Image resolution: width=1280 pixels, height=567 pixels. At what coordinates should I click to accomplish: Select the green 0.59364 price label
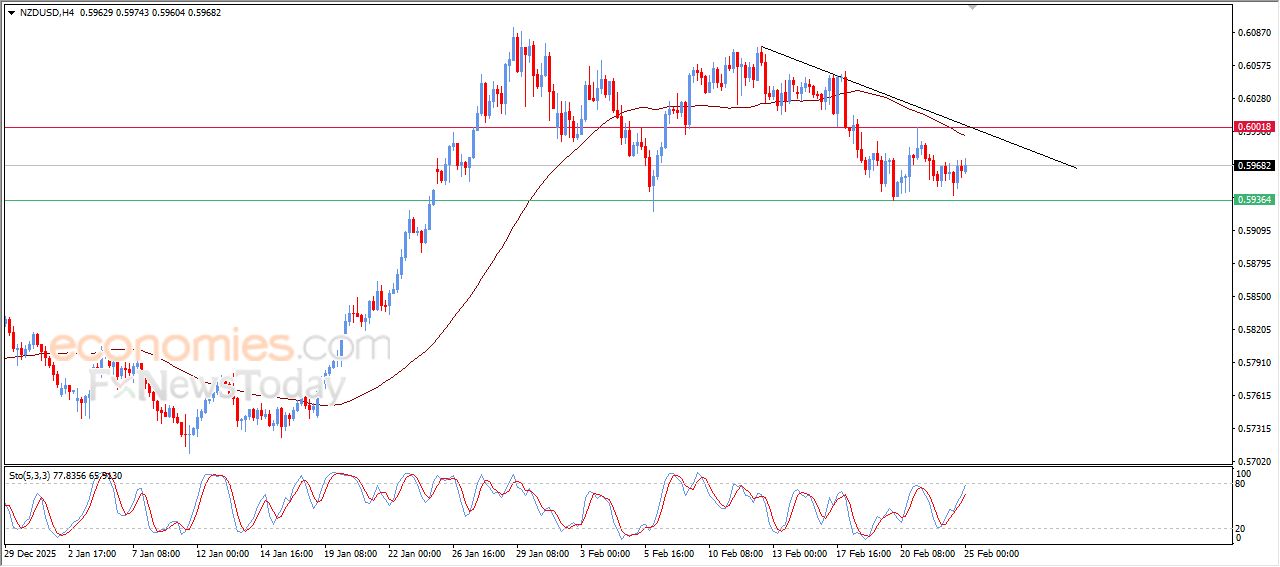click(x=1254, y=200)
